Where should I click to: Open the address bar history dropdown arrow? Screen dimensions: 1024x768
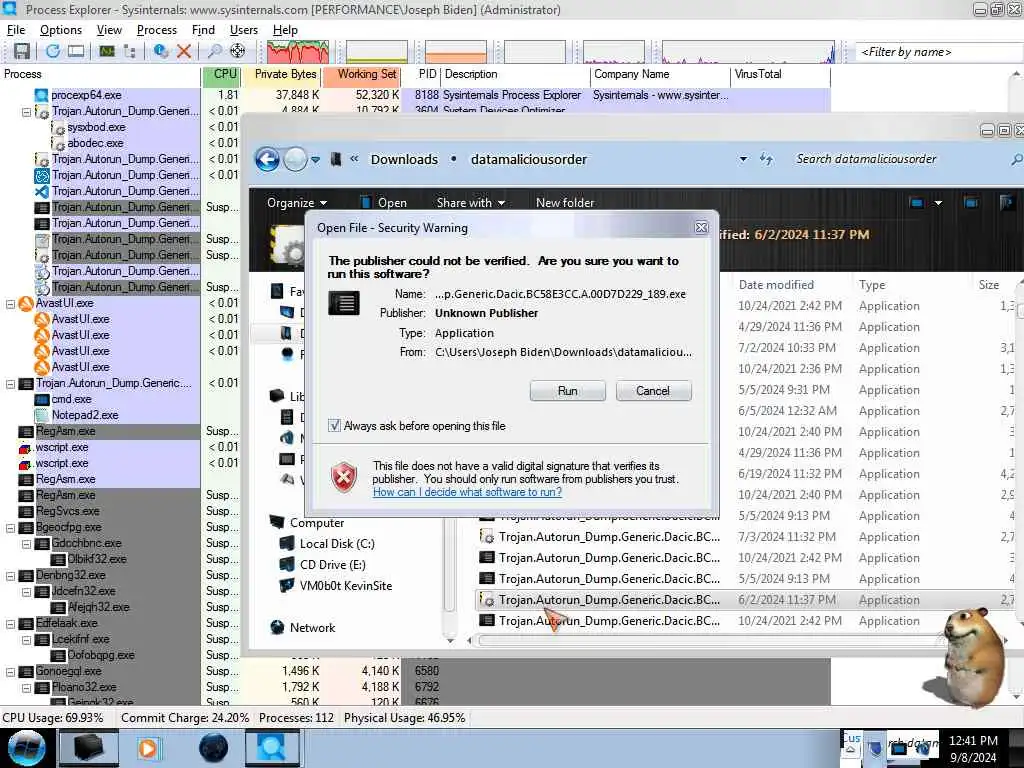[x=743, y=159]
